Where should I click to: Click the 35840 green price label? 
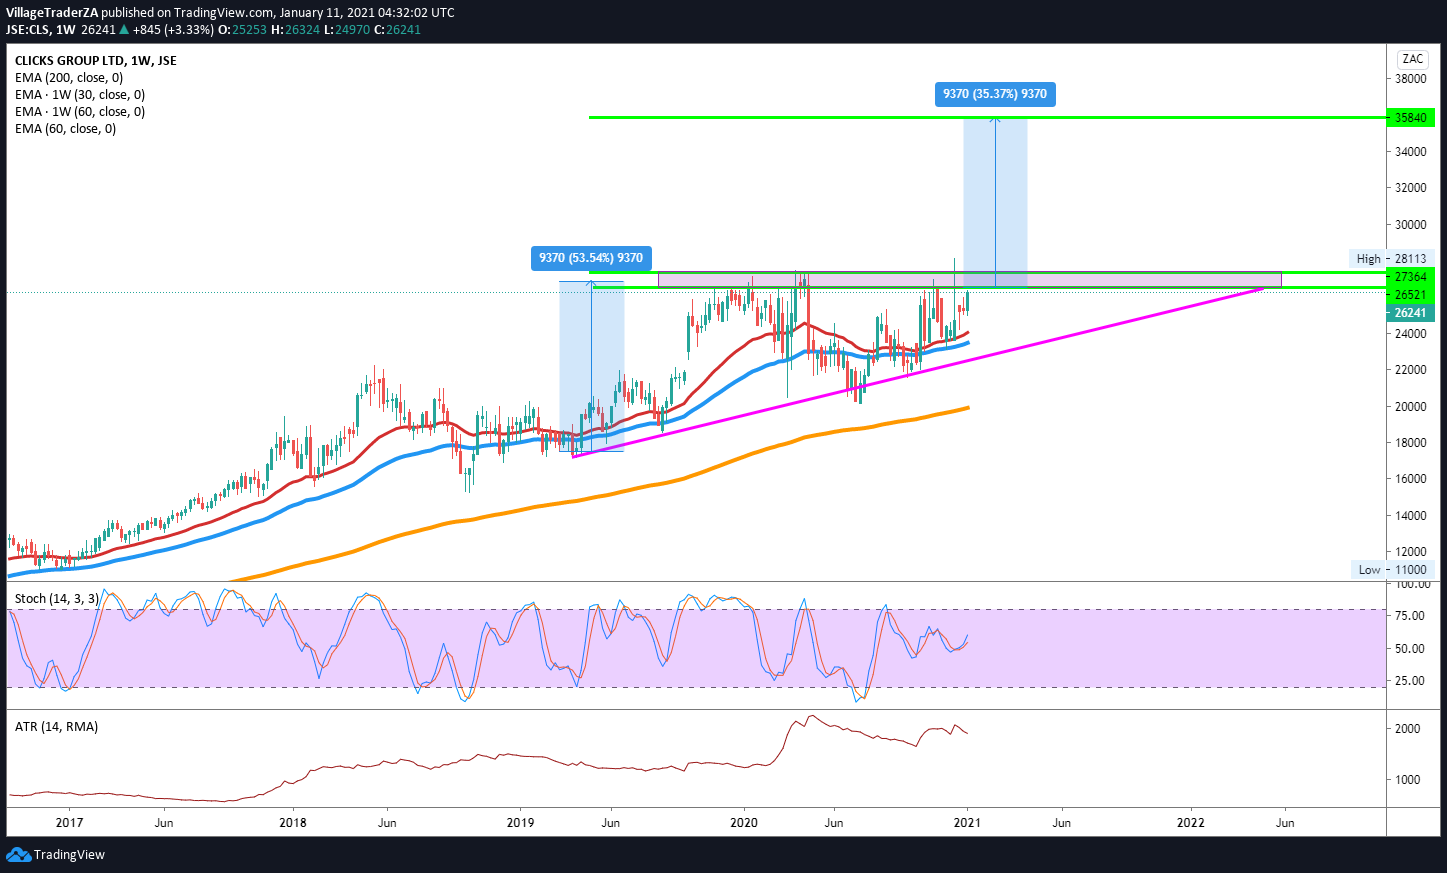(1410, 118)
